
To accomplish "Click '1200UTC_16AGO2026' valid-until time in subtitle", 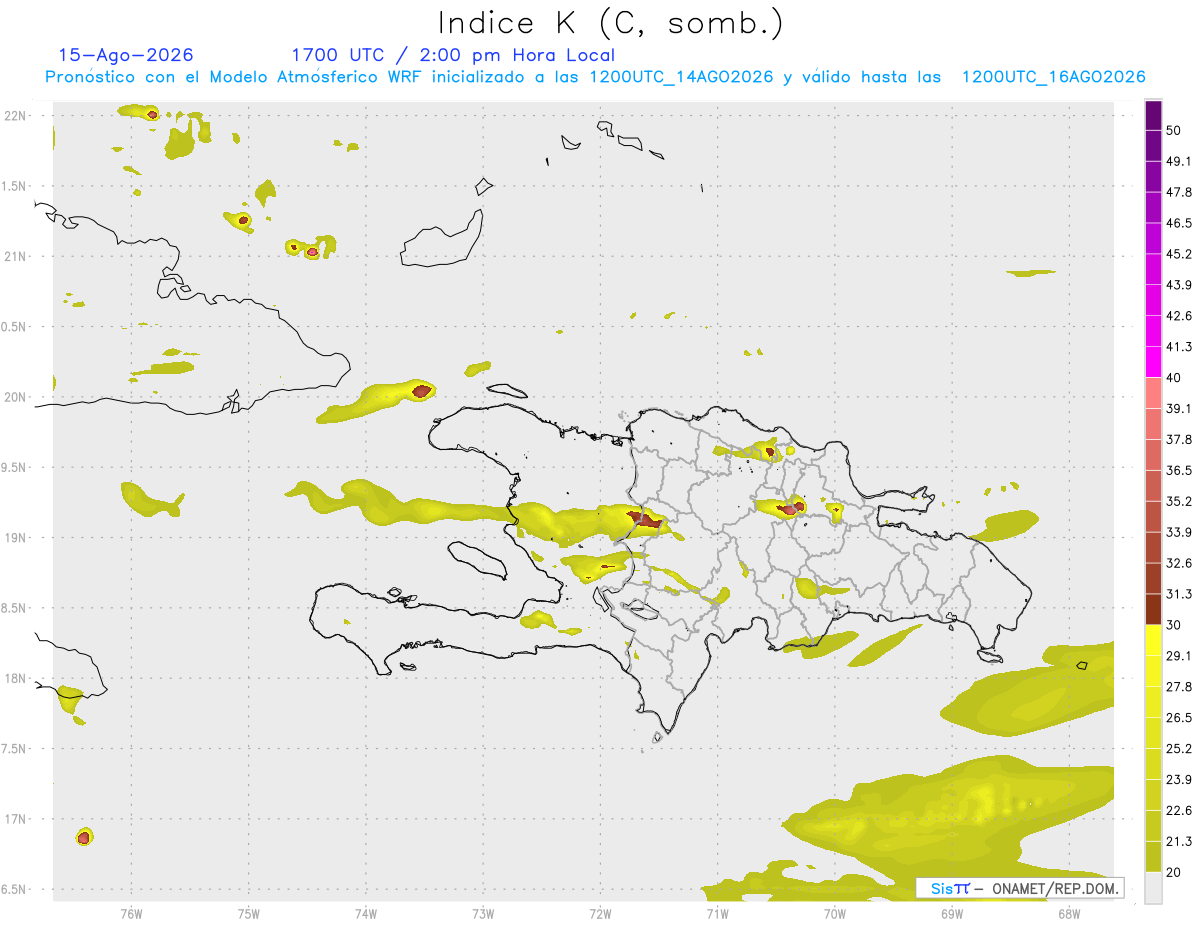I will point(1053,77).
